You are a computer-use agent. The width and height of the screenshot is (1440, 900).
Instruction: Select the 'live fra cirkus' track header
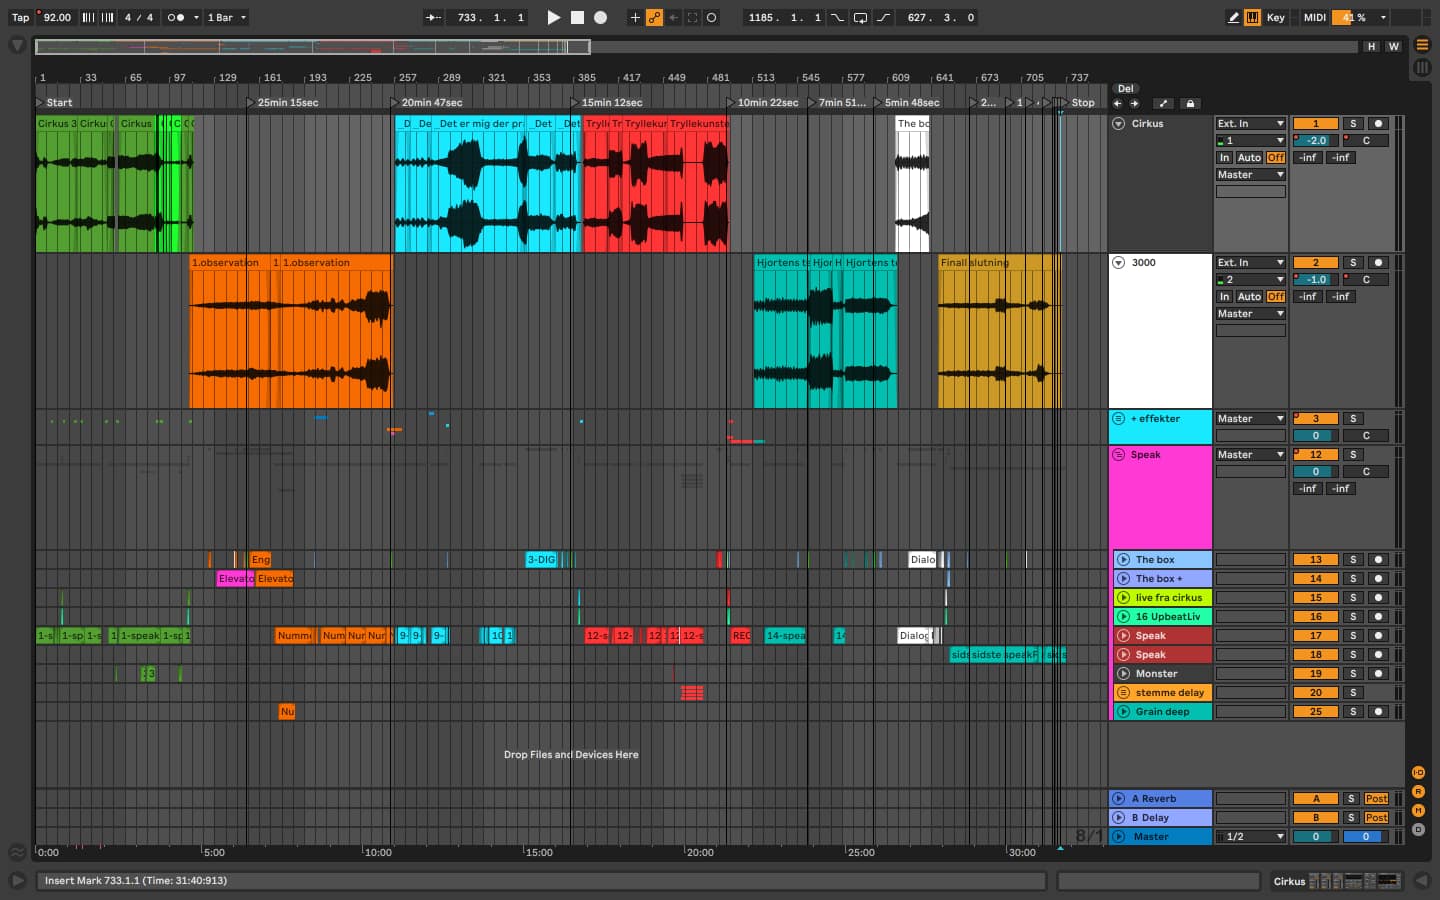coord(1161,598)
